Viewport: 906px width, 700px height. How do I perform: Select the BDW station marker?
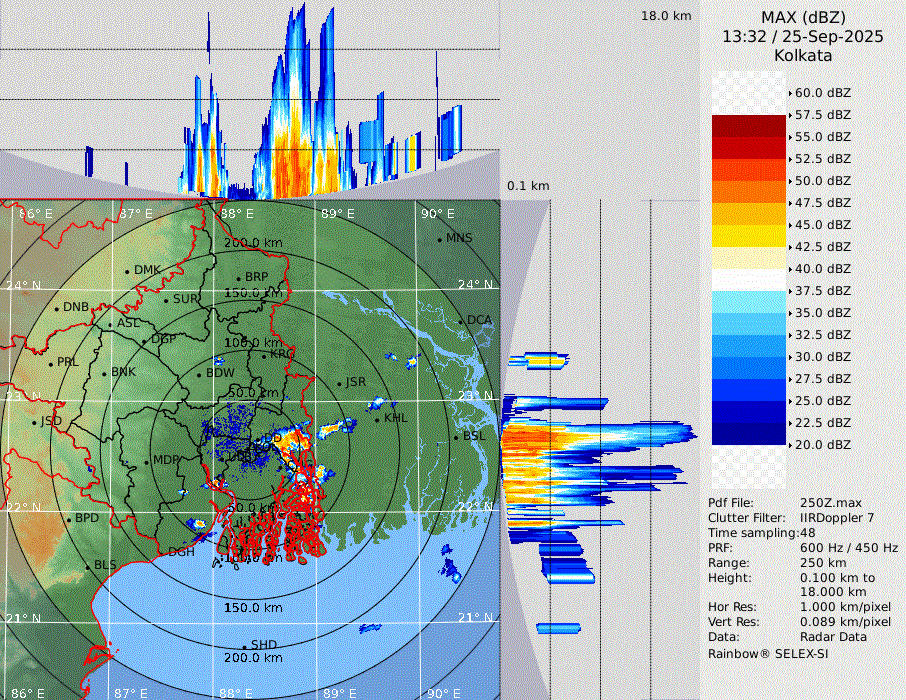(x=200, y=374)
